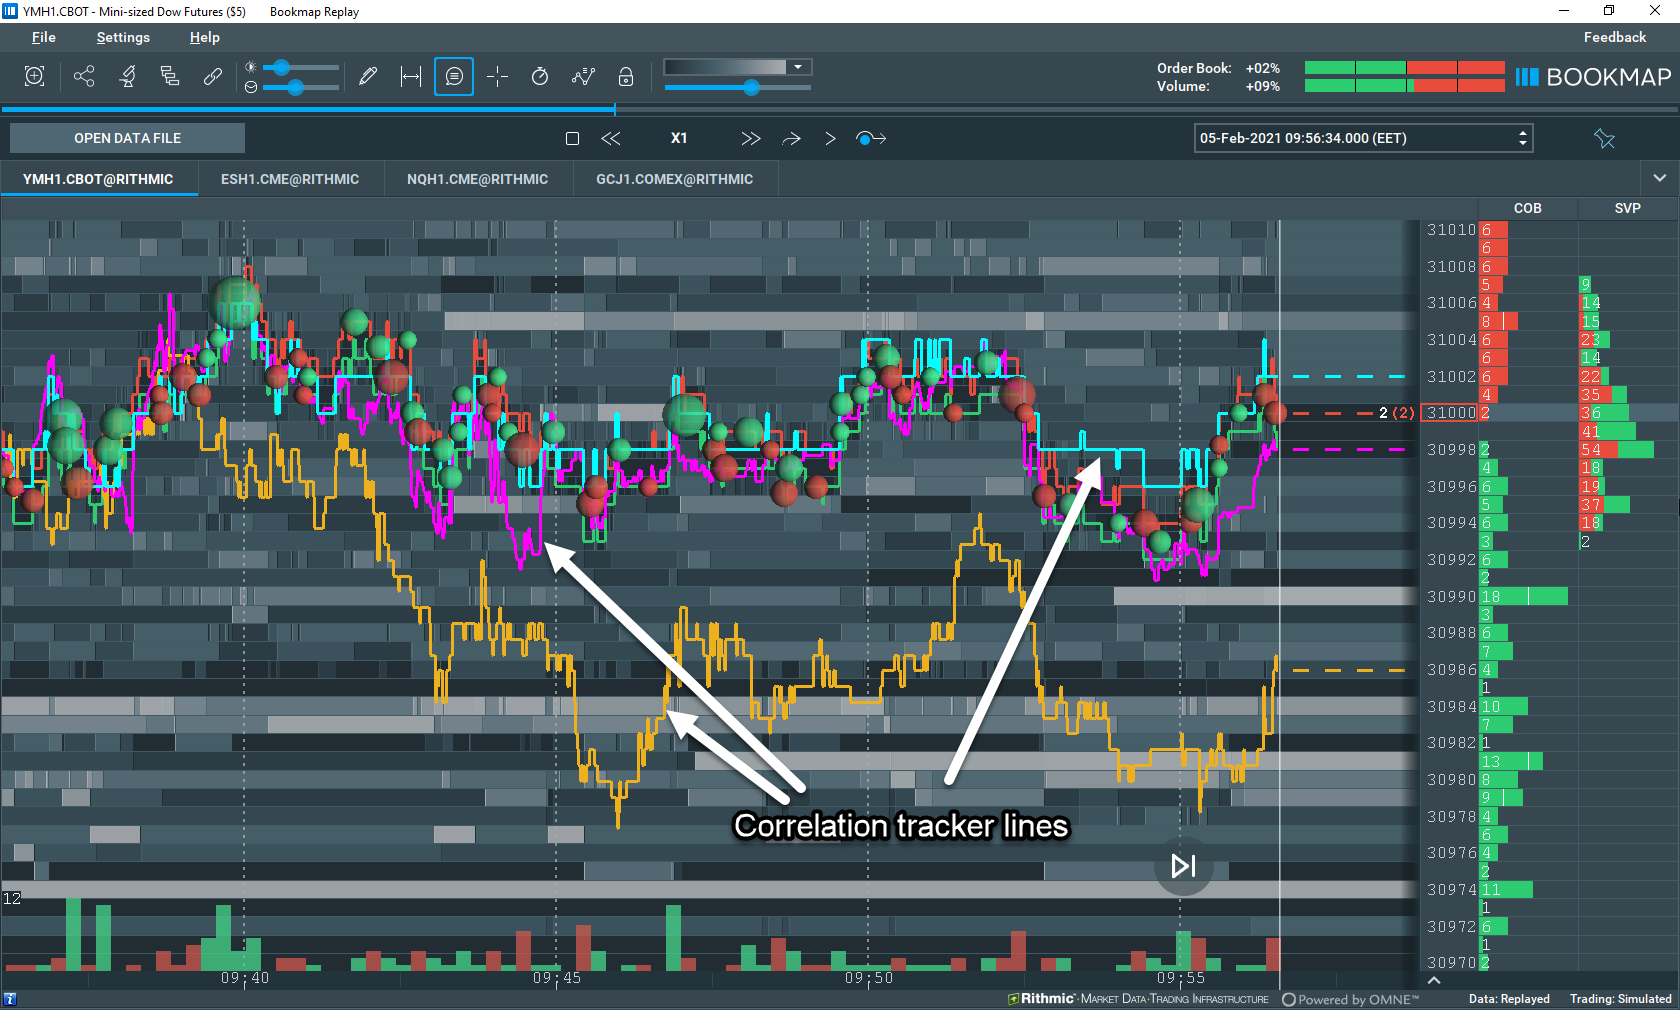Open the share icon in the toolbar
Image resolution: width=1680 pixels, height=1010 pixels.
84,76
